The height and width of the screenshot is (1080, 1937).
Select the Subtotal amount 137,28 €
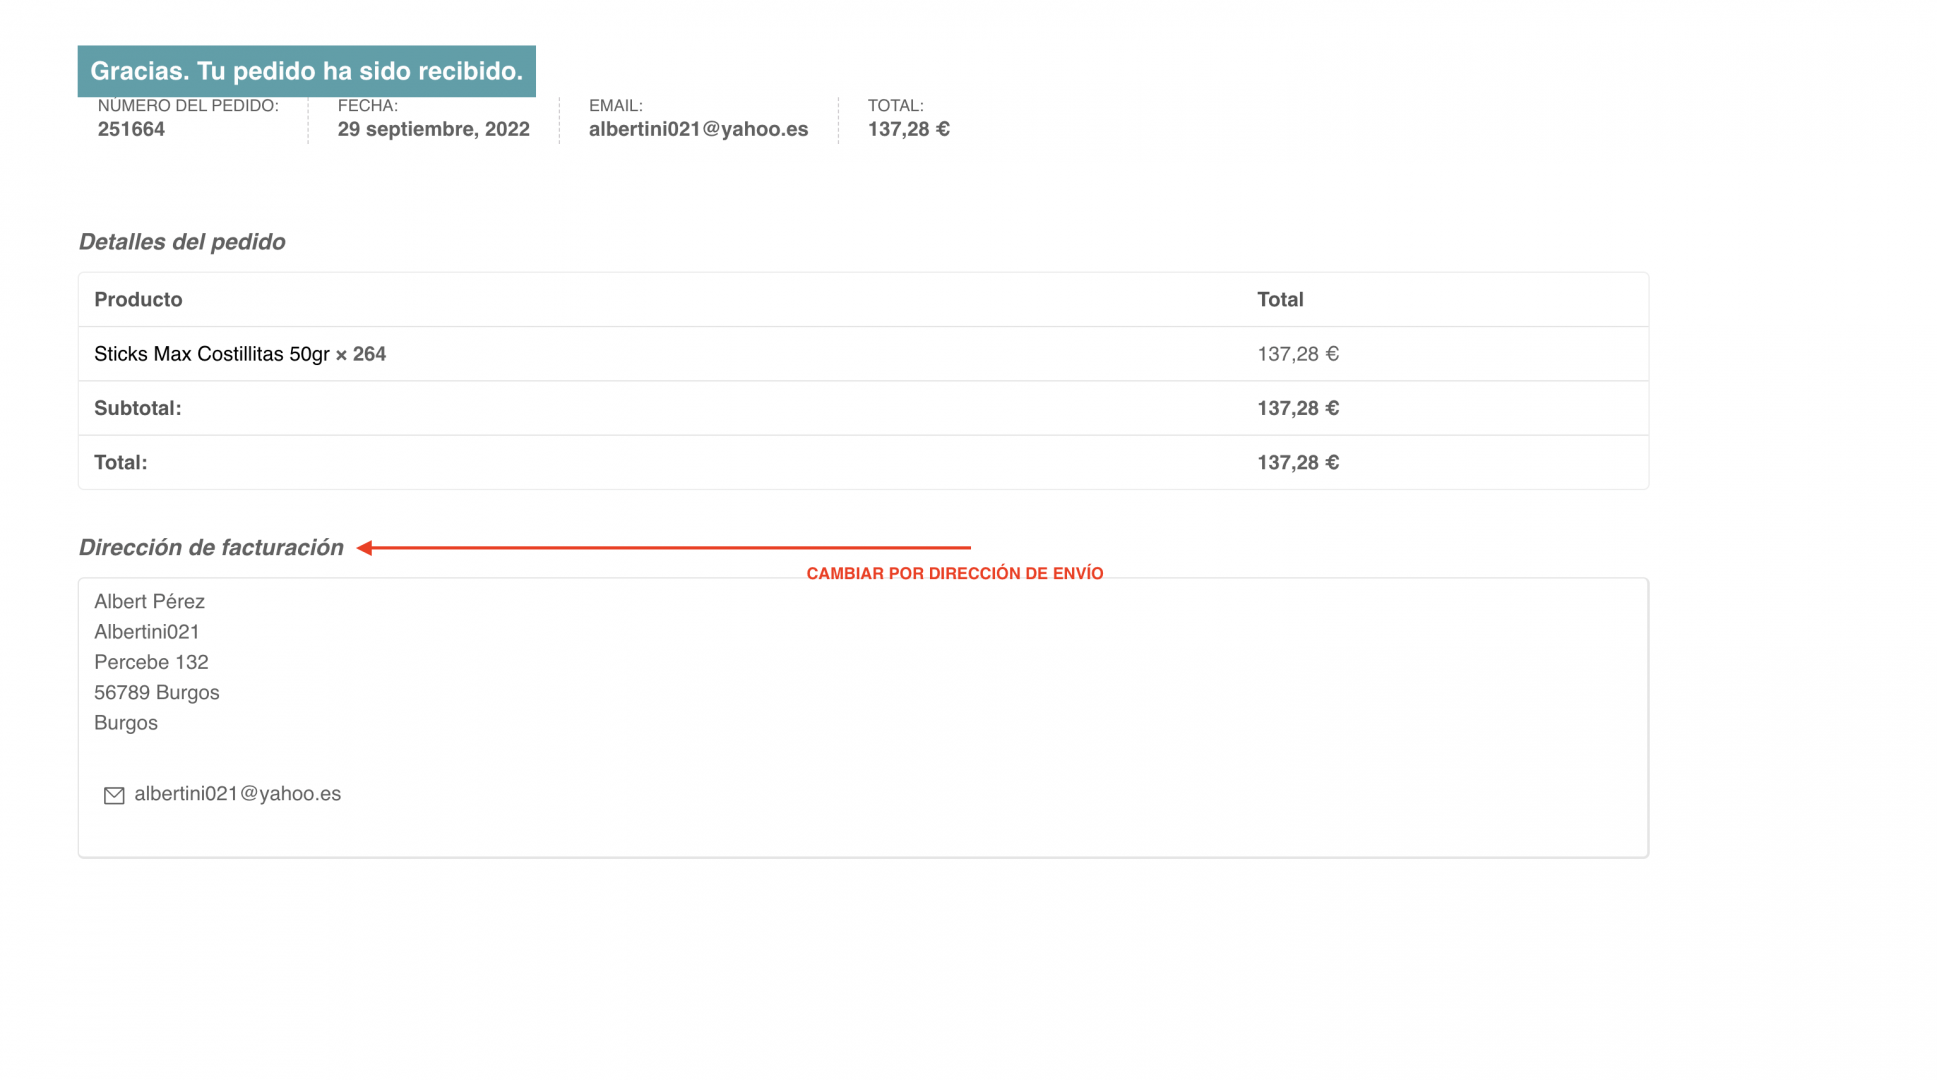(1298, 408)
